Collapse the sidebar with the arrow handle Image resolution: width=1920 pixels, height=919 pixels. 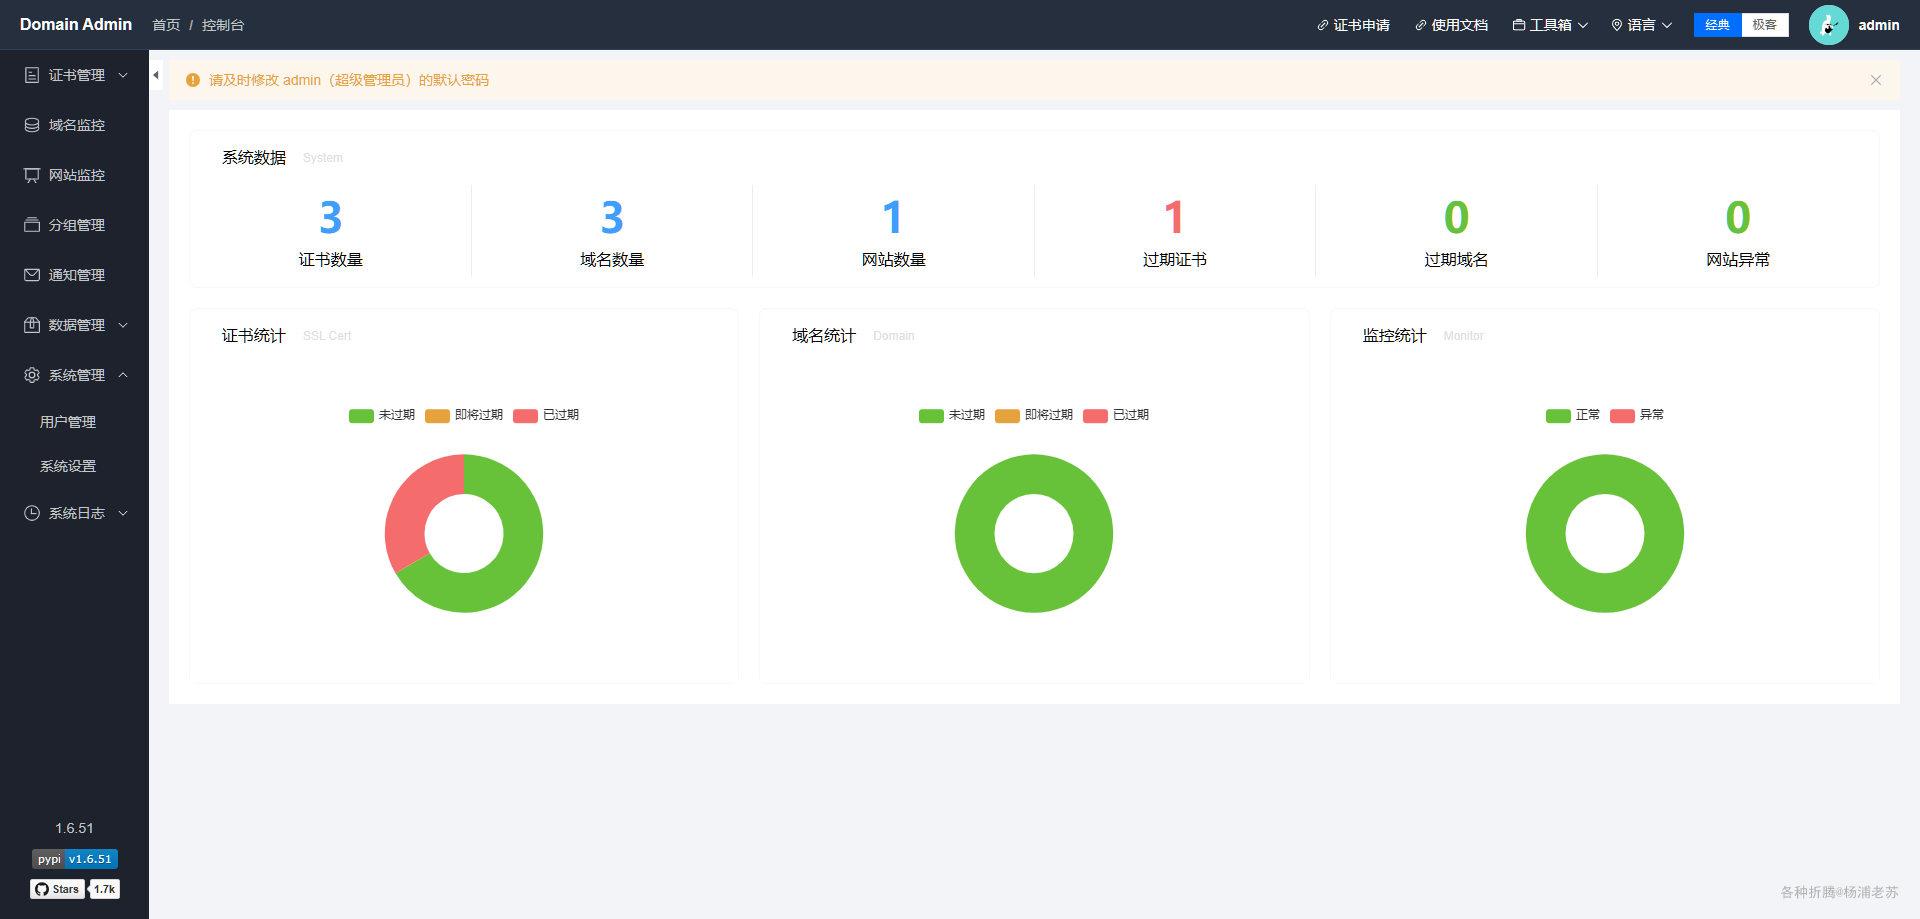(x=156, y=75)
